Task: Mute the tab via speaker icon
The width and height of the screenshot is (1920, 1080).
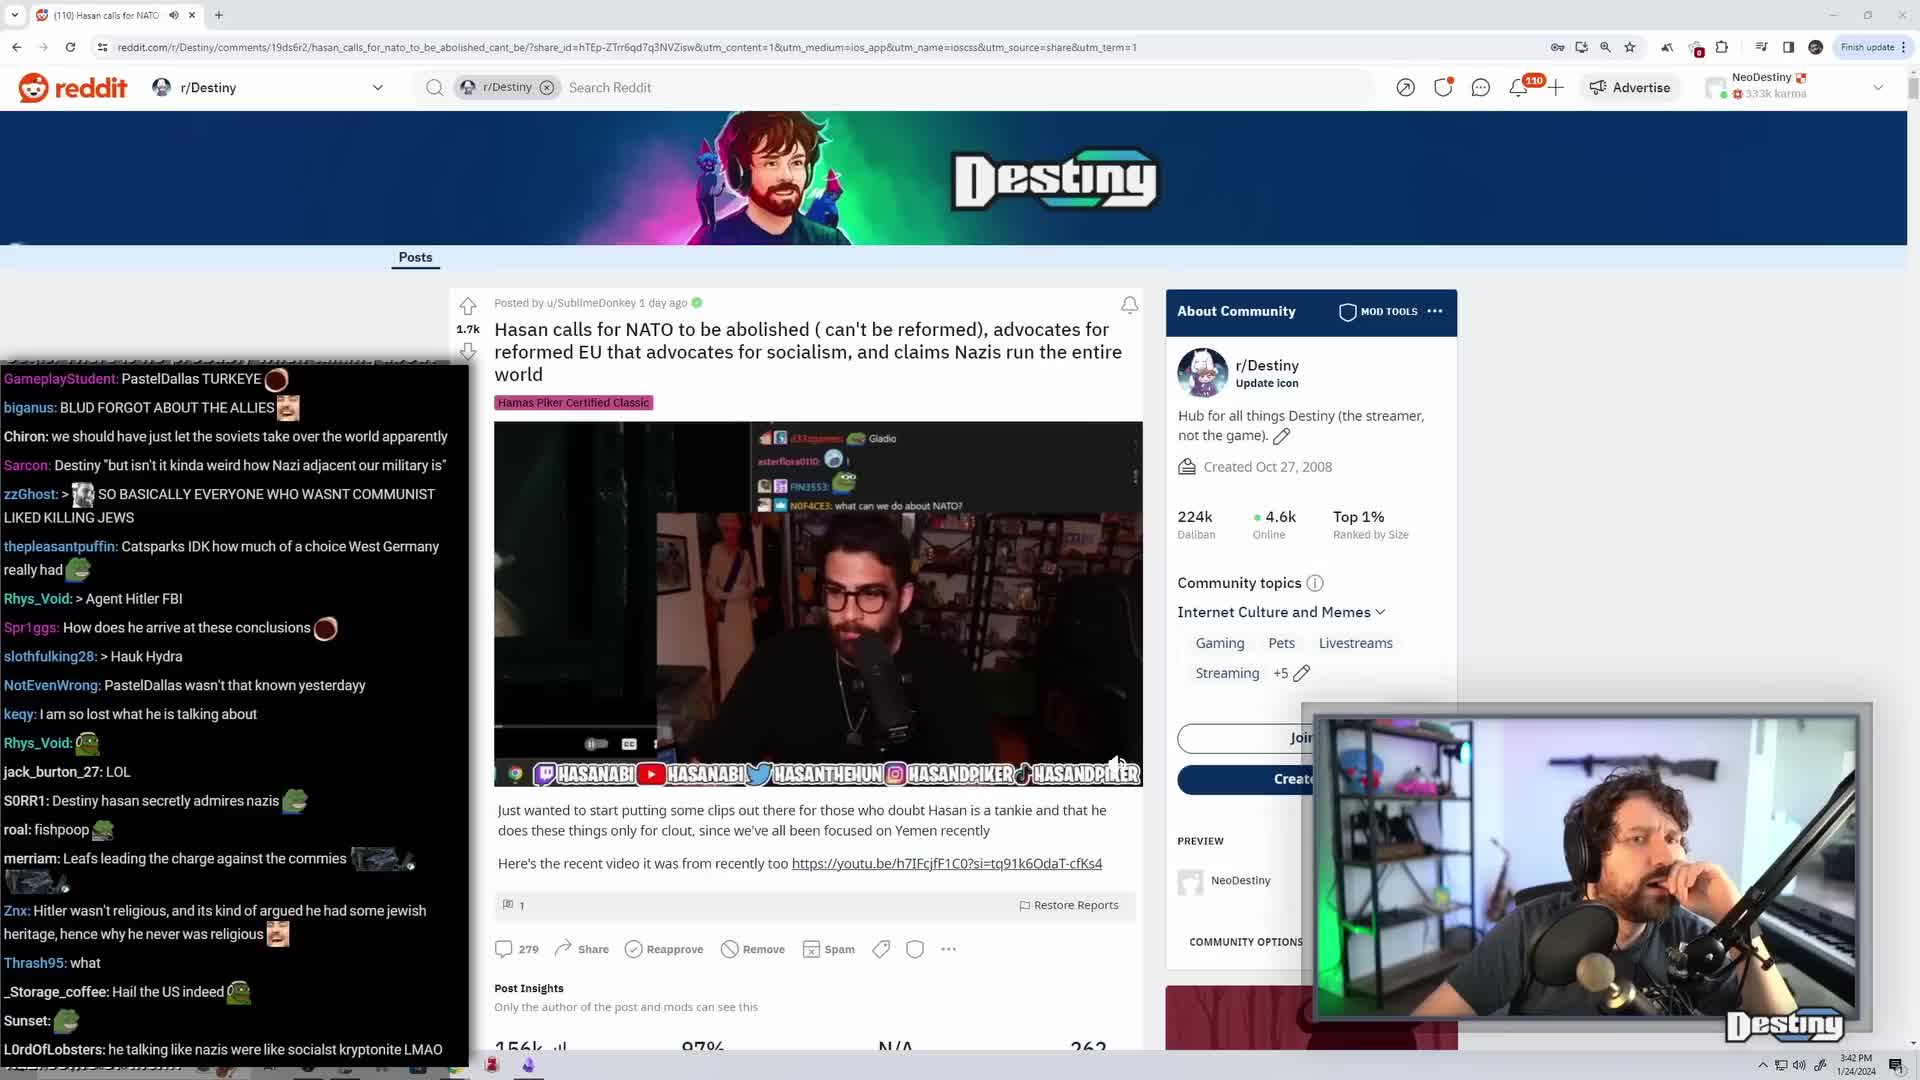Action: coord(174,15)
